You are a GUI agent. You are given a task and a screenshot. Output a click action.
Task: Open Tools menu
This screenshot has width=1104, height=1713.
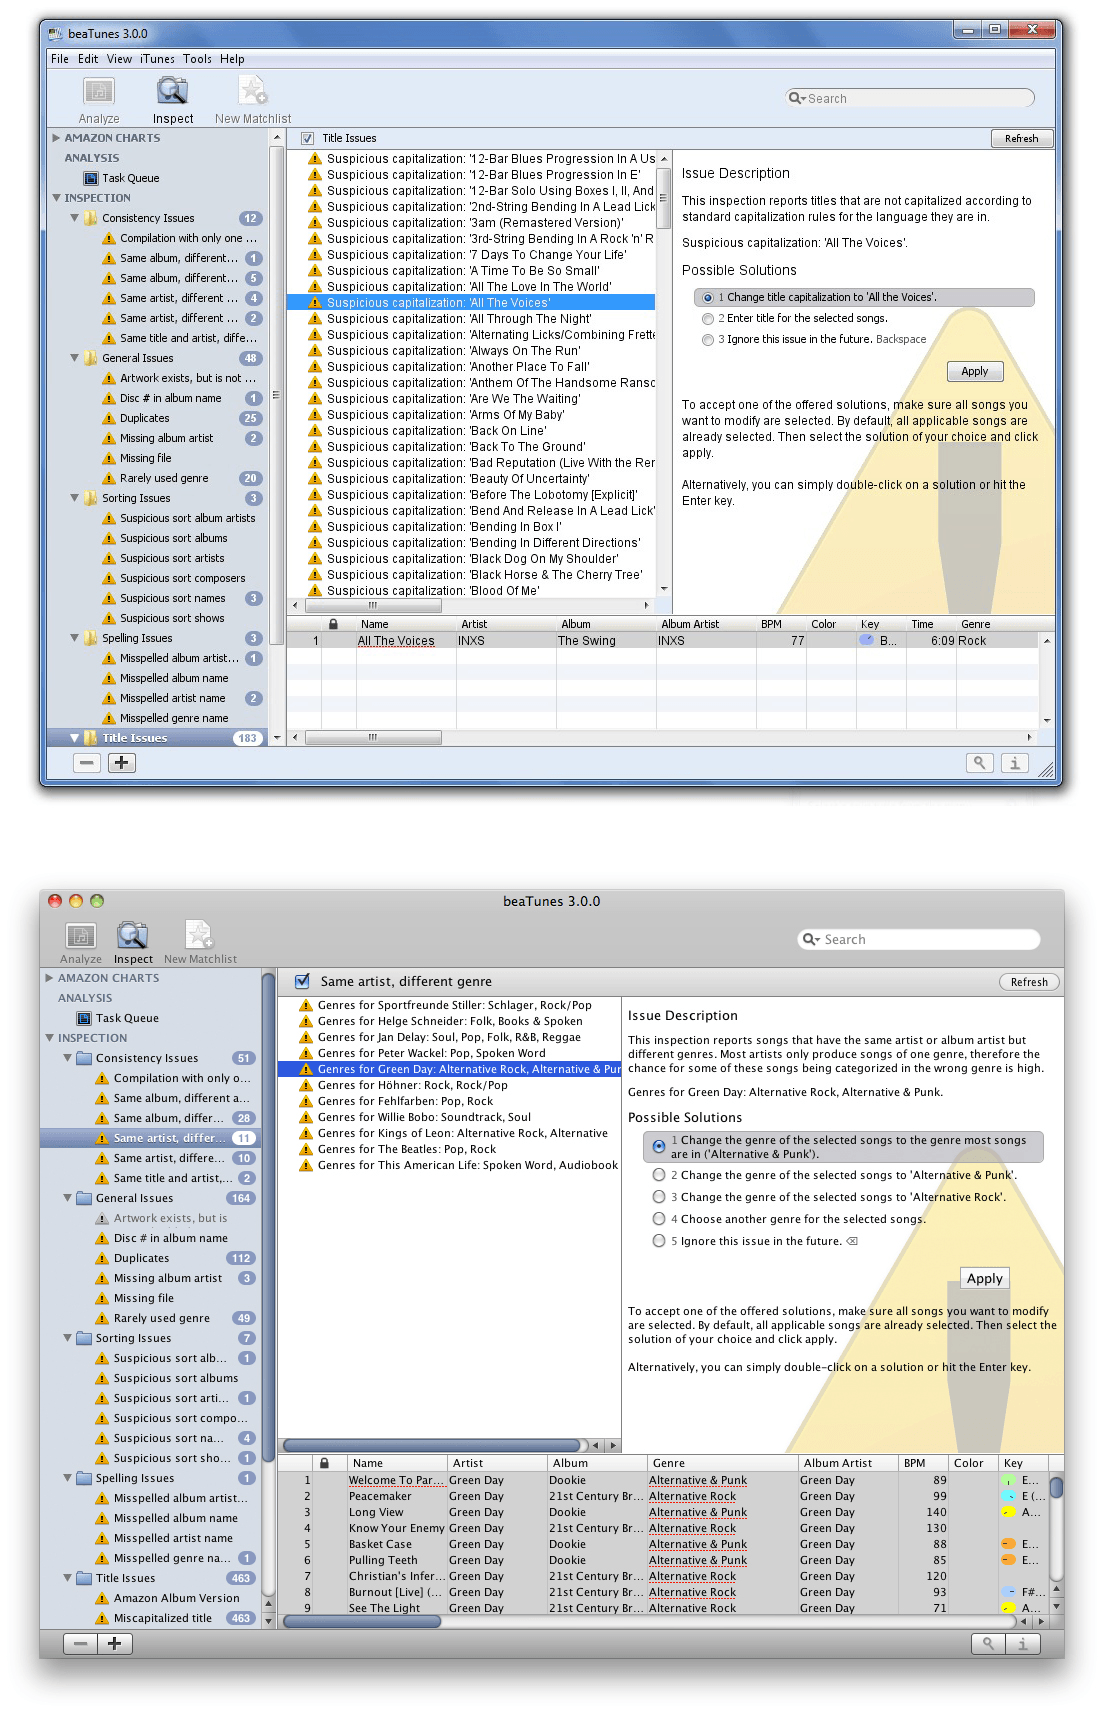[x=197, y=59]
